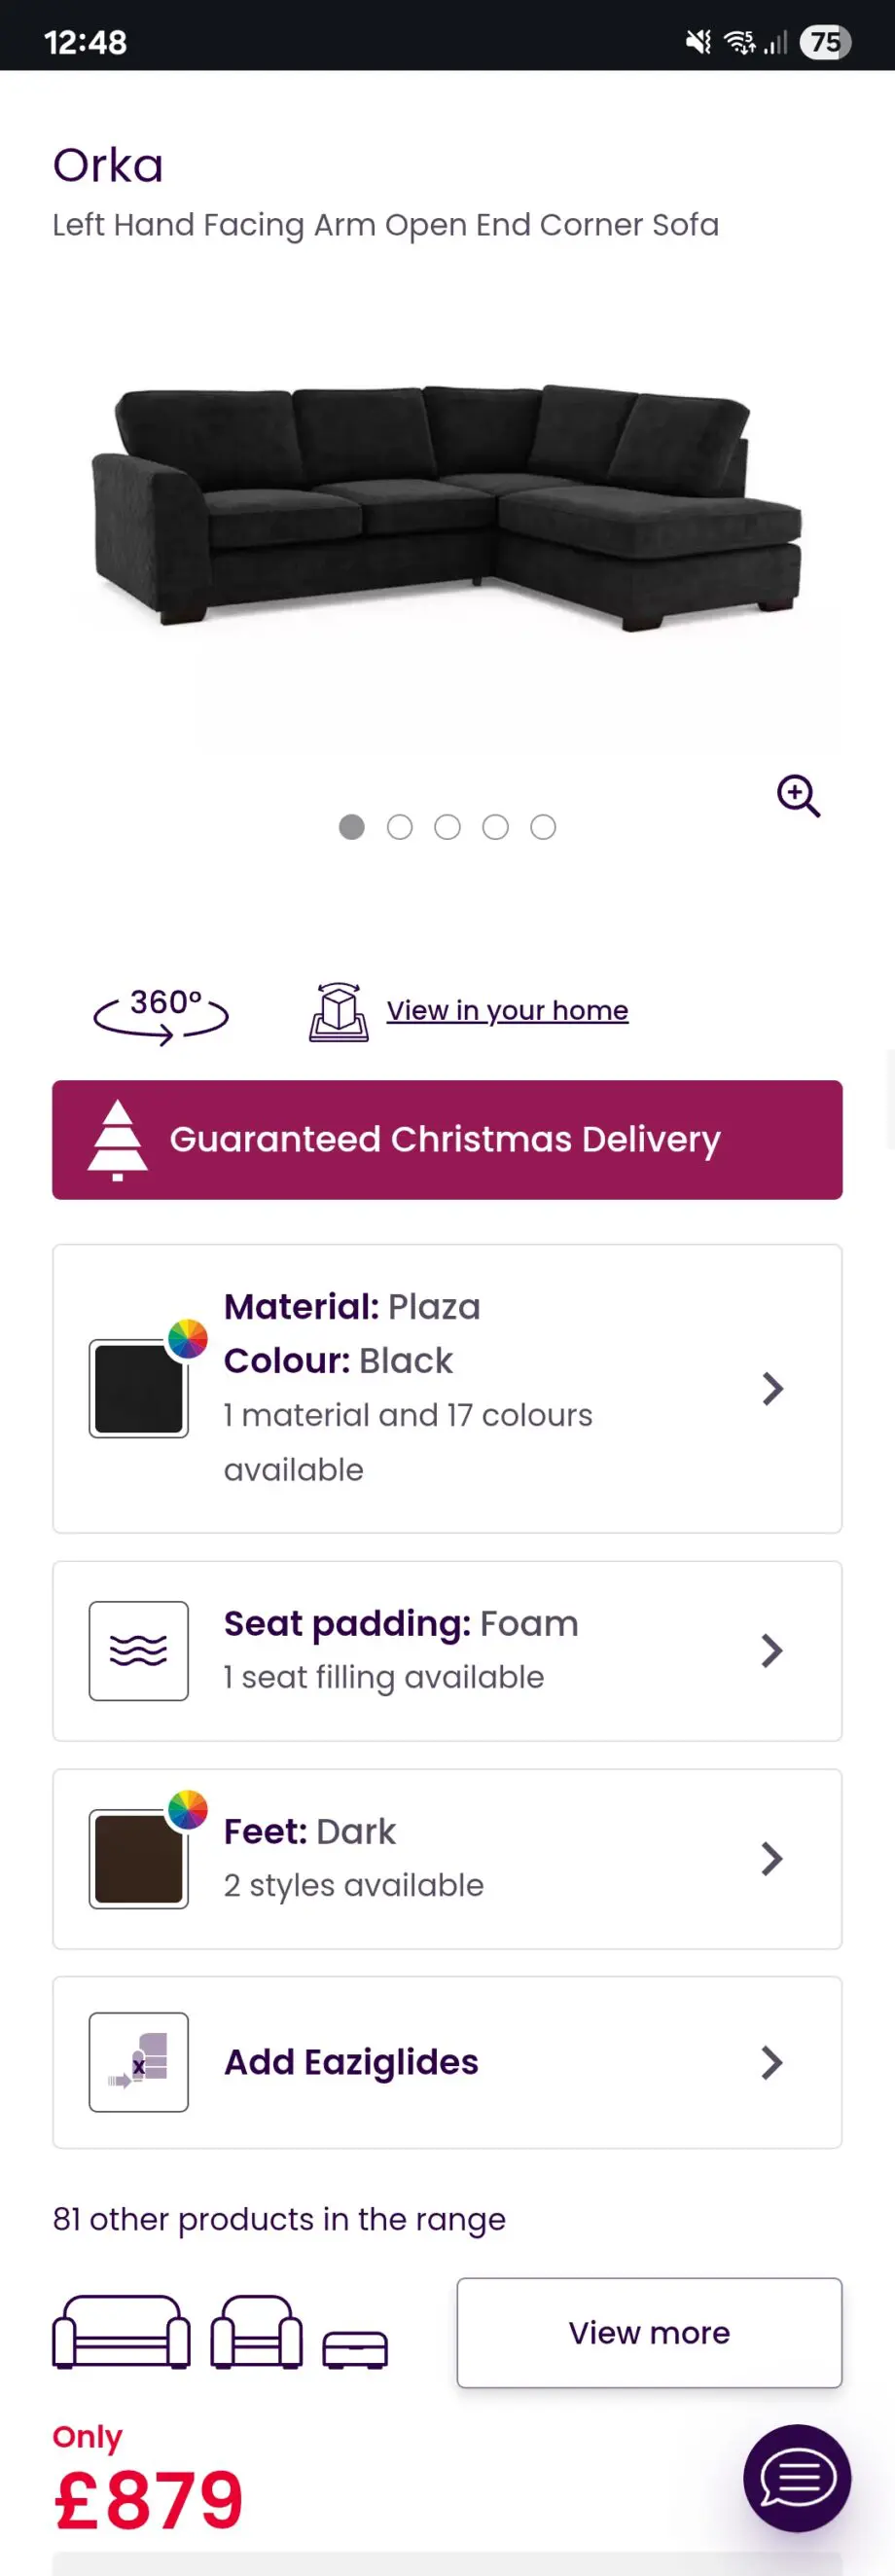
Task: Tap the Eaziglides furniture icon
Action: (139, 2062)
